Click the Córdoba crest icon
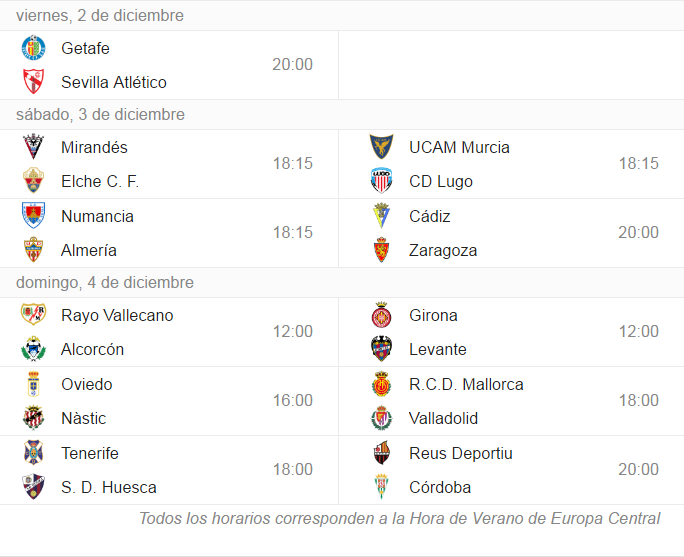 [x=381, y=486]
